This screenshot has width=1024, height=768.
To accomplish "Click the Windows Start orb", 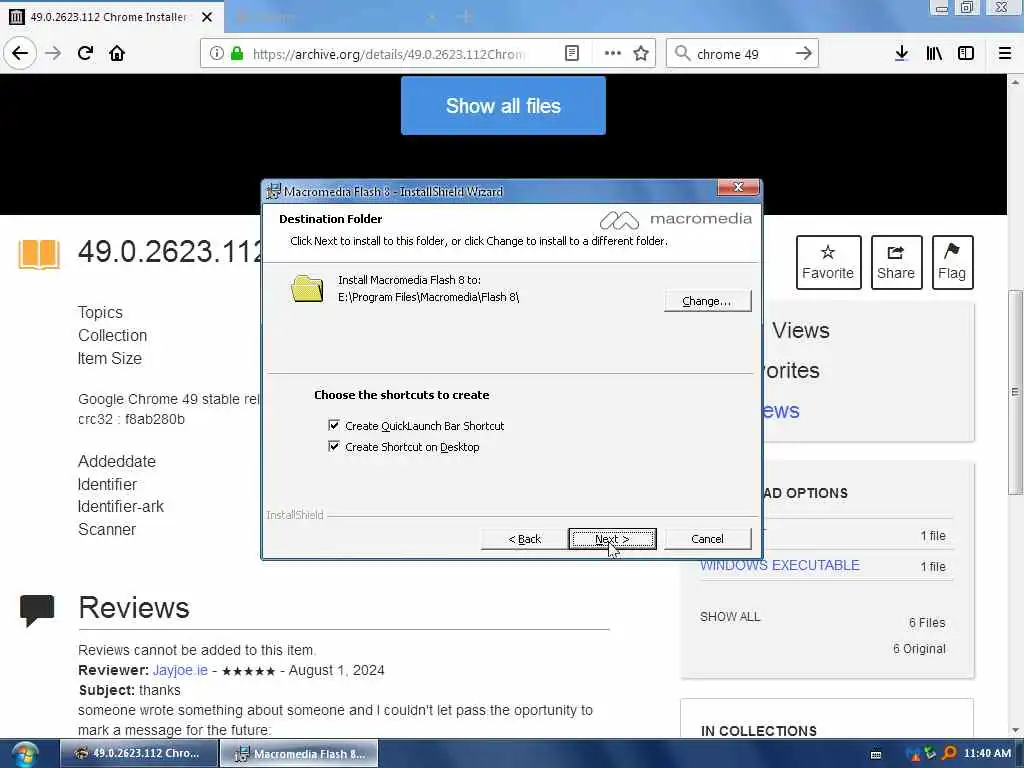I will 25,754.
